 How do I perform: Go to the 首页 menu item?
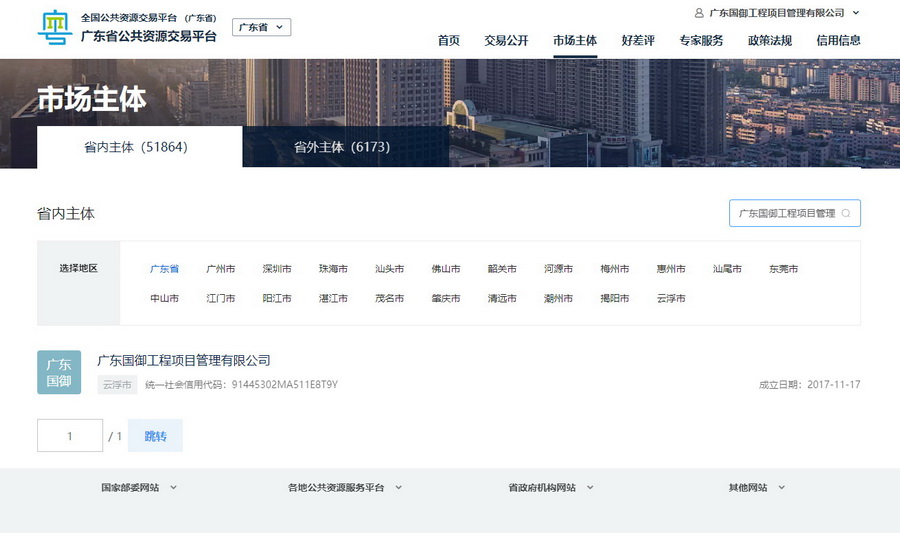[448, 41]
